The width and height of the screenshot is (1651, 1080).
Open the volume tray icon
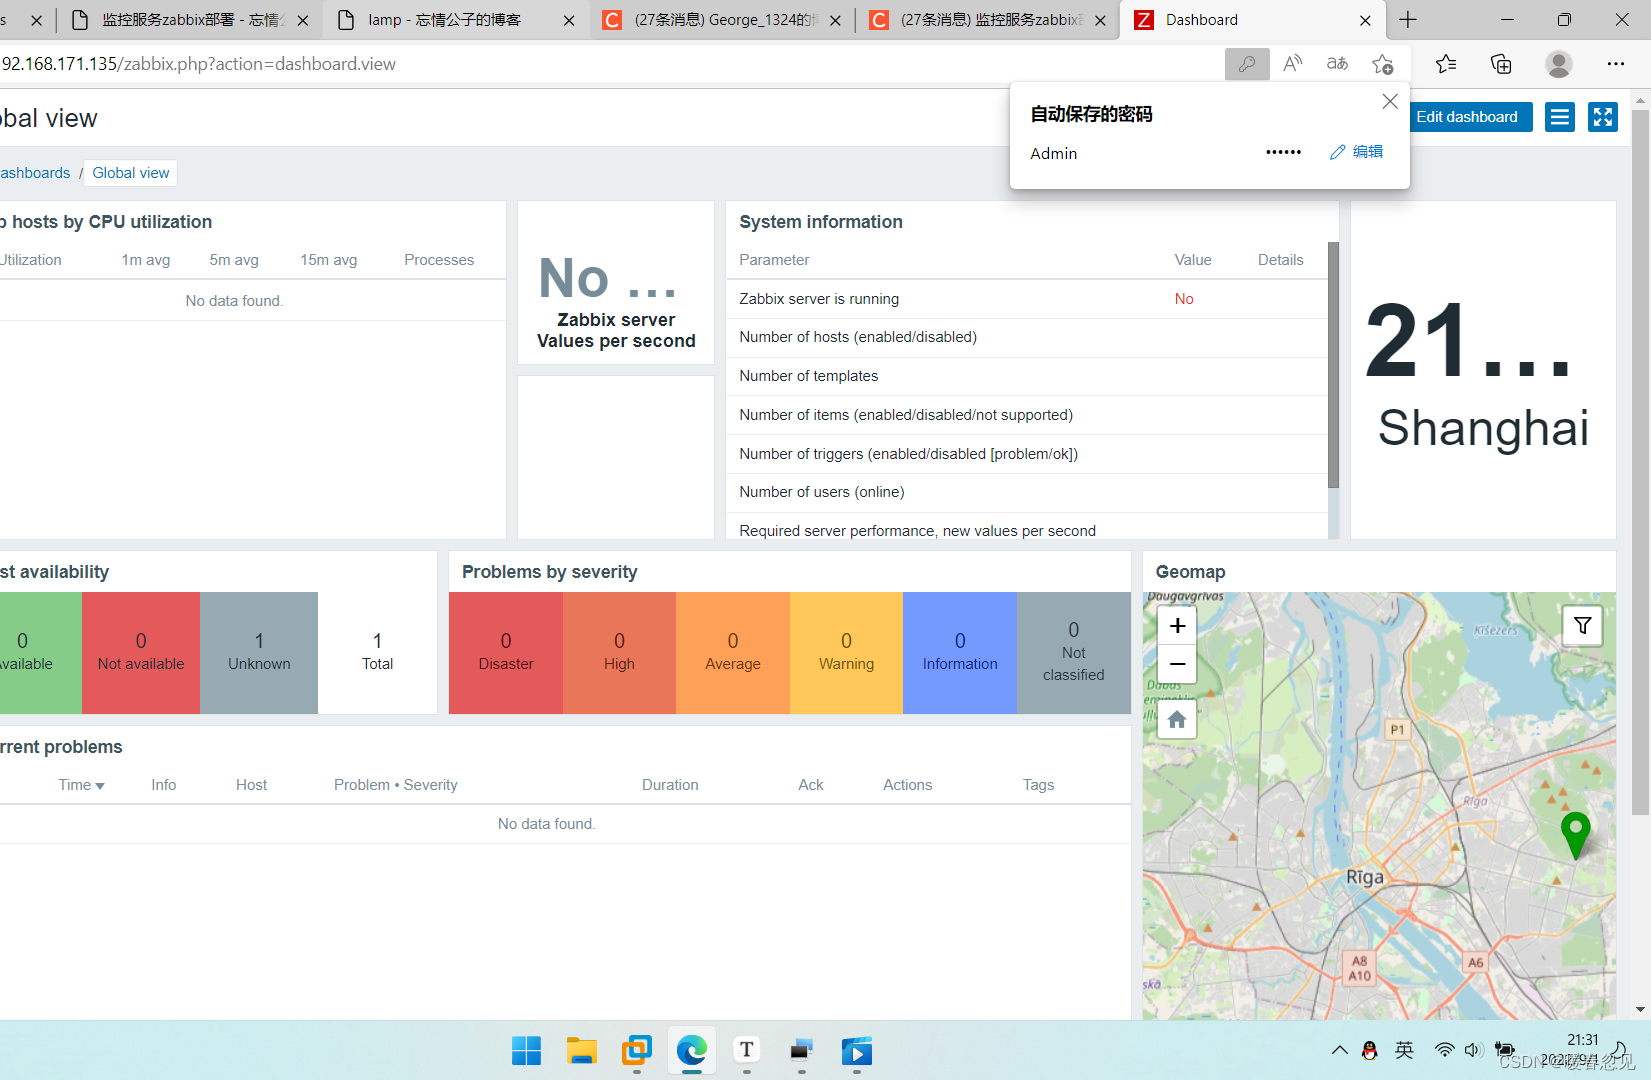click(1473, 1050)
